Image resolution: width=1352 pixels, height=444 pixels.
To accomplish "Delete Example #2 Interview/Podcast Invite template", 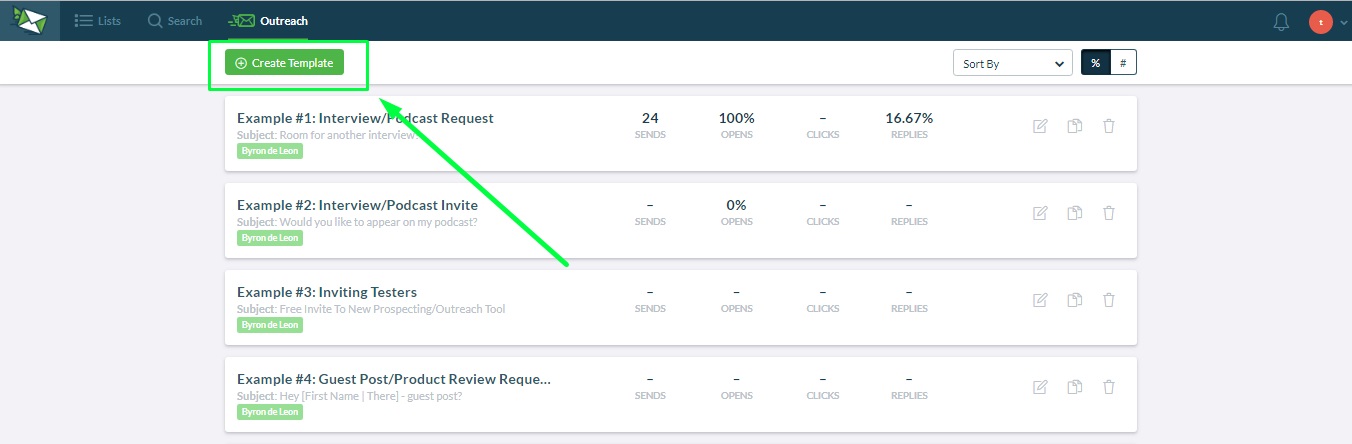I will pyautogui.click(x=1109, y=213).
